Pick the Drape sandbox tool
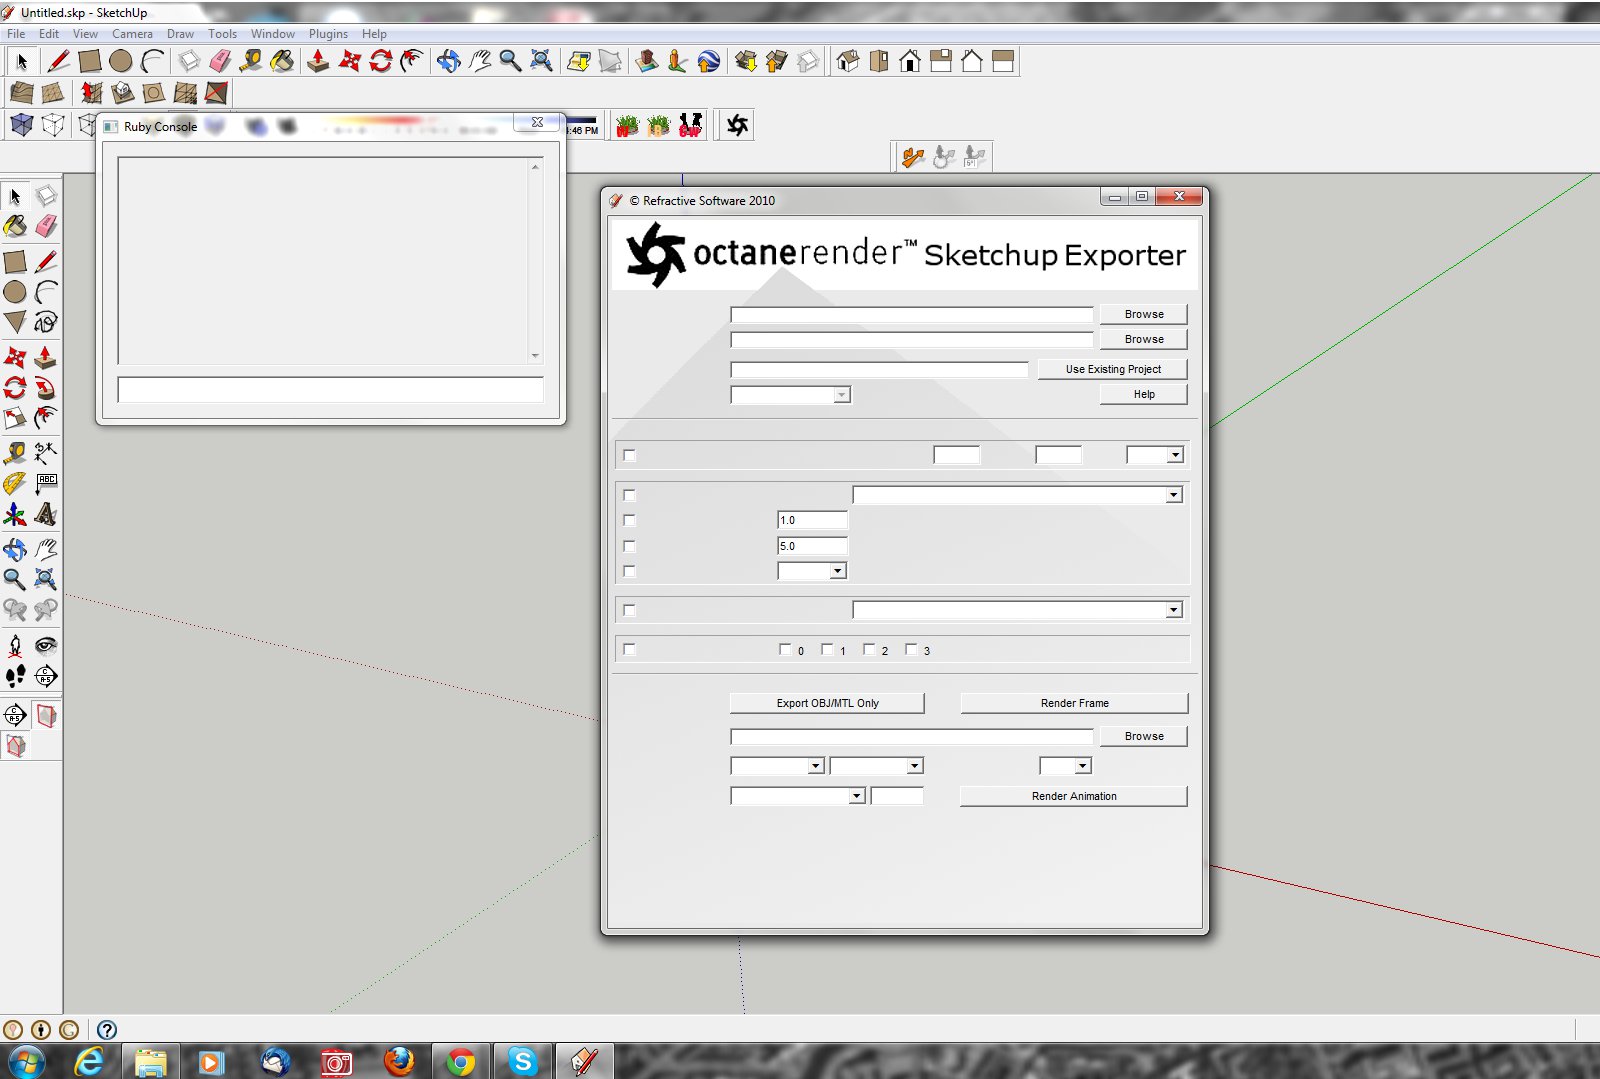1600x1079 pixels. 153,93
